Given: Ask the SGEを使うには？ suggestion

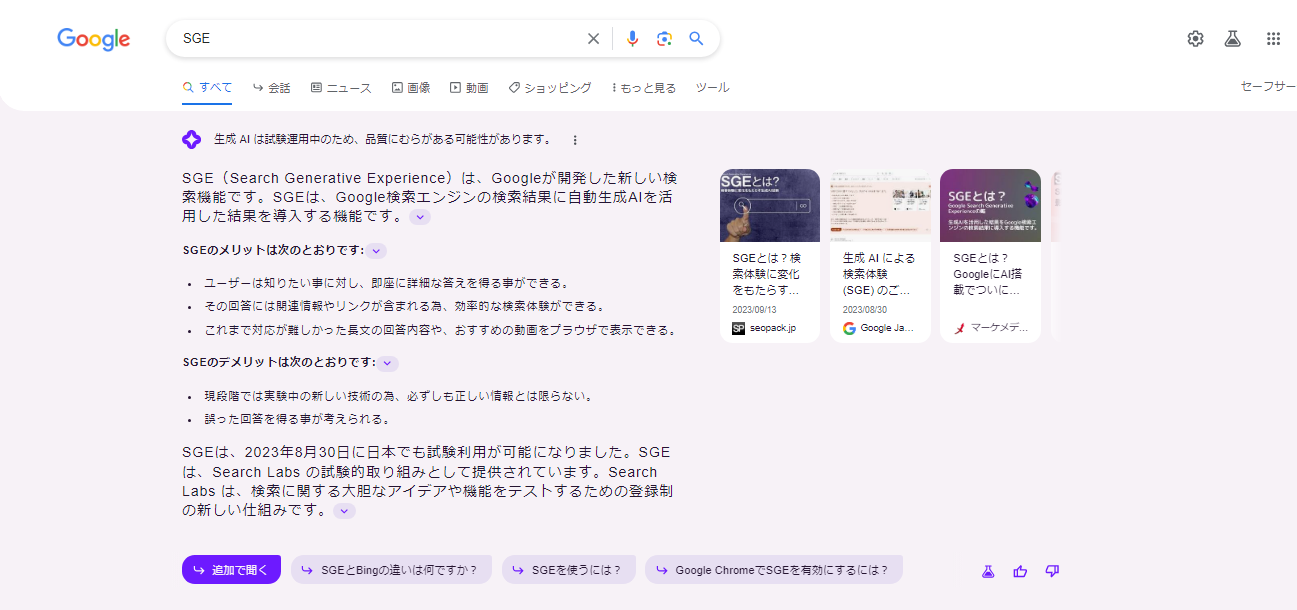Looking at the screenshot, I should [x=569, y=570].
